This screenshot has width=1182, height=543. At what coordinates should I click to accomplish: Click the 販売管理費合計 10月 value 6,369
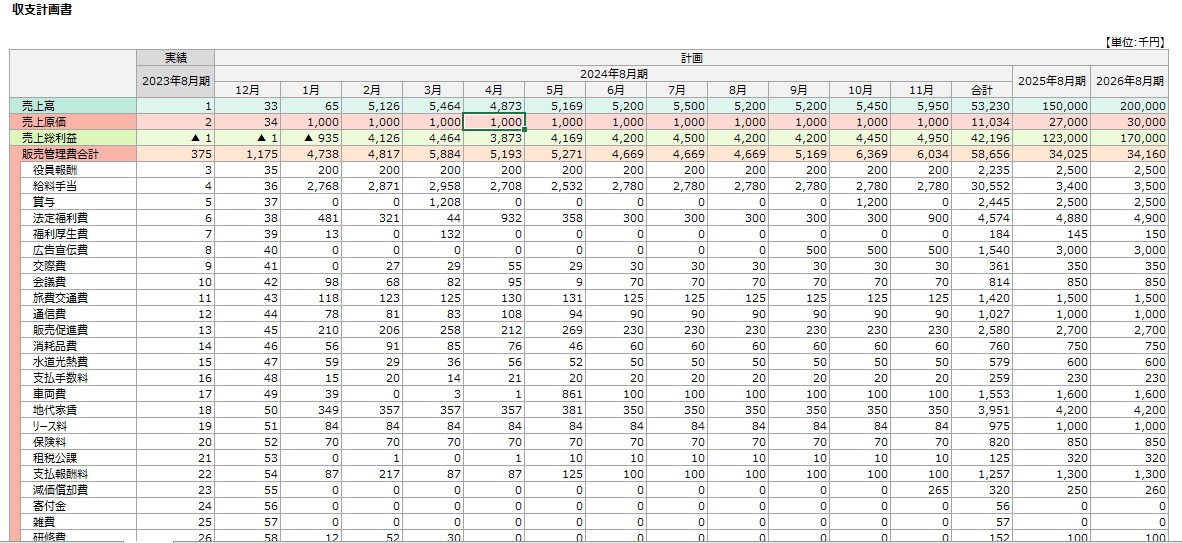[x=860, y=154]
